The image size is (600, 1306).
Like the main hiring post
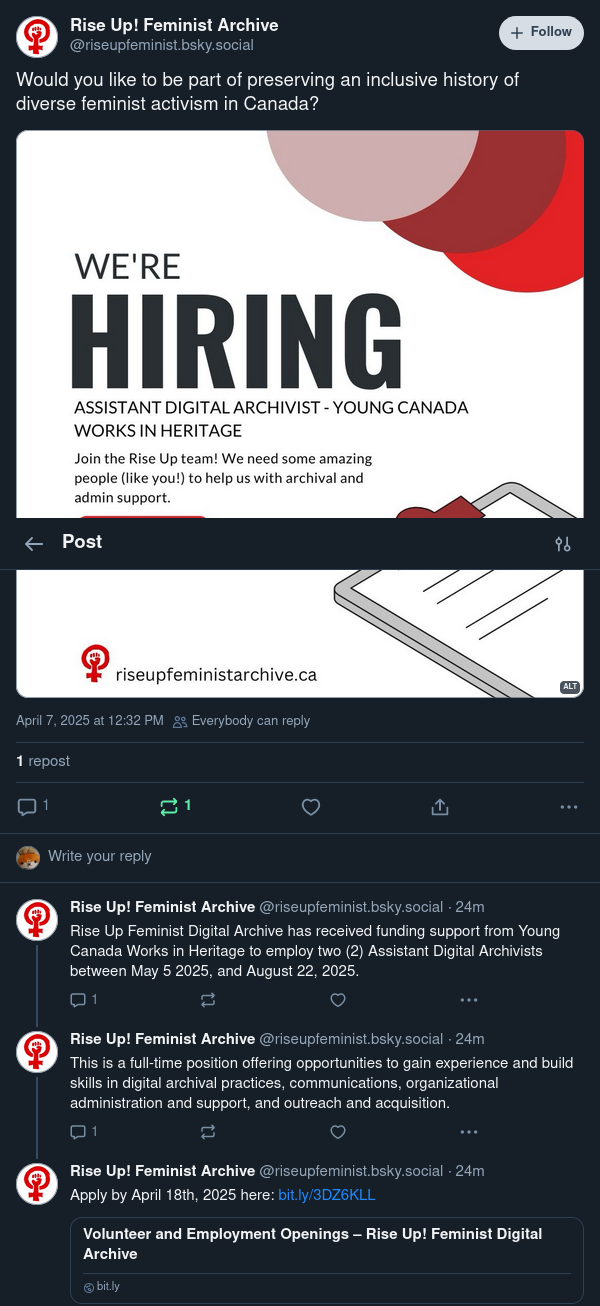(x=311, y=807)
